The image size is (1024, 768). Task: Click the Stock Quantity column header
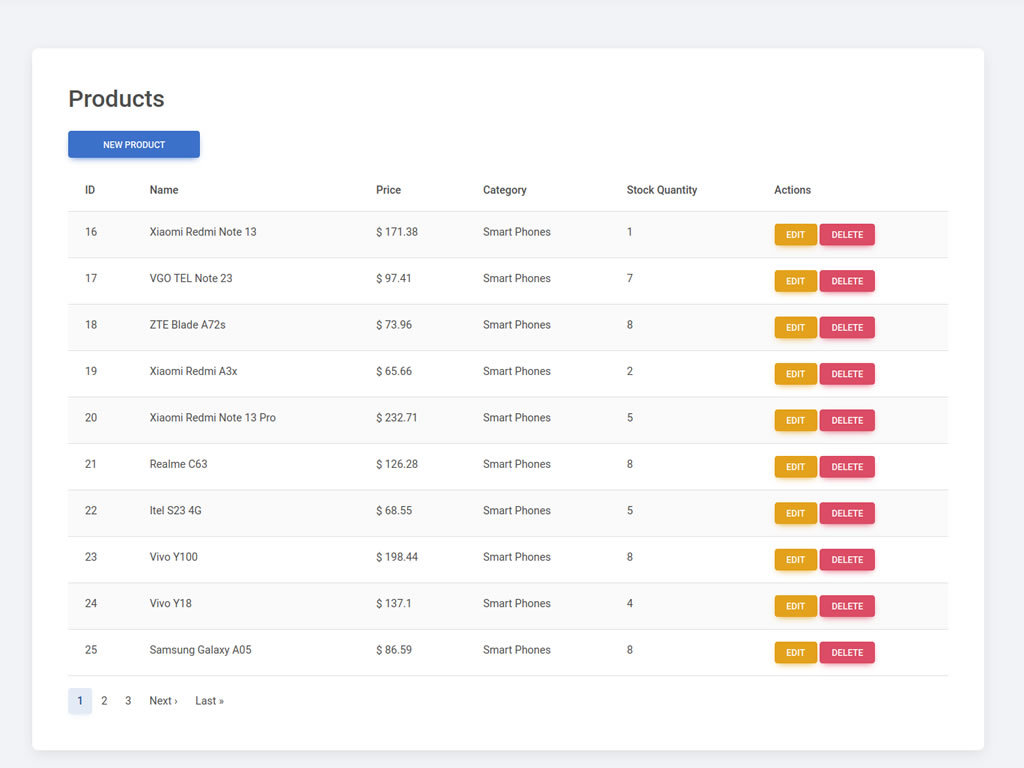[x=661, y=190]
